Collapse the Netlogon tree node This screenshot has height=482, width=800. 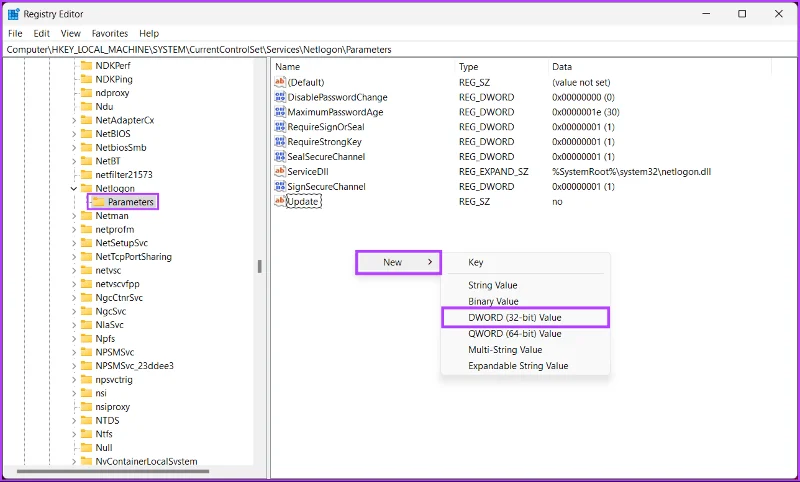[73, 188]
